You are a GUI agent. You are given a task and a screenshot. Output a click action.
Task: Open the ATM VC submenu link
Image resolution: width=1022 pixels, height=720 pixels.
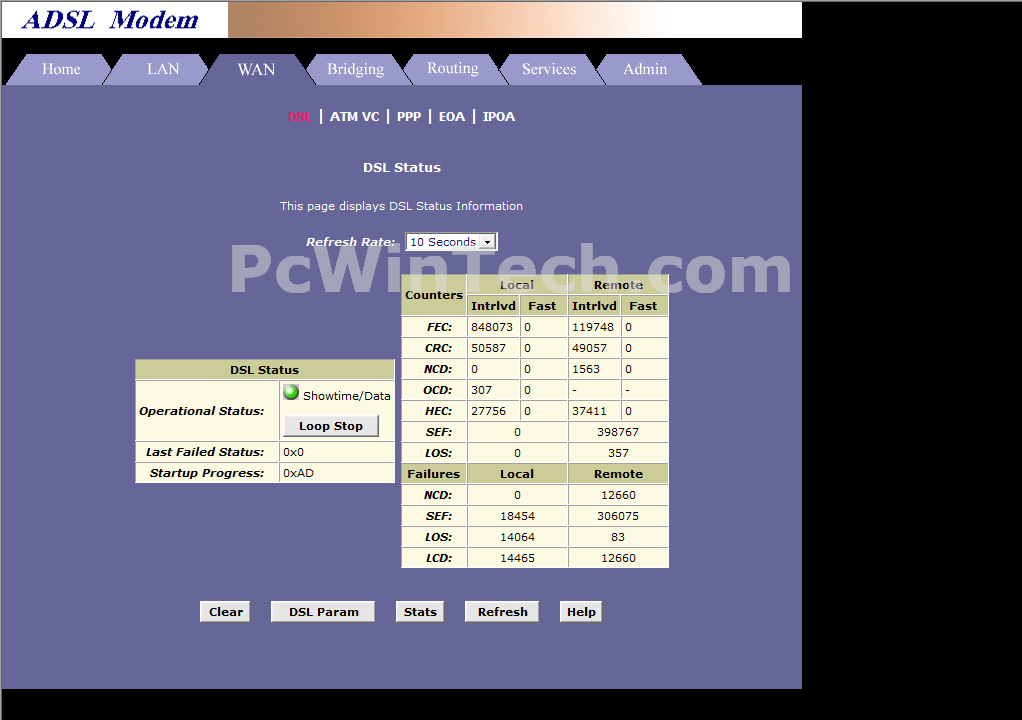pos(355,117)
